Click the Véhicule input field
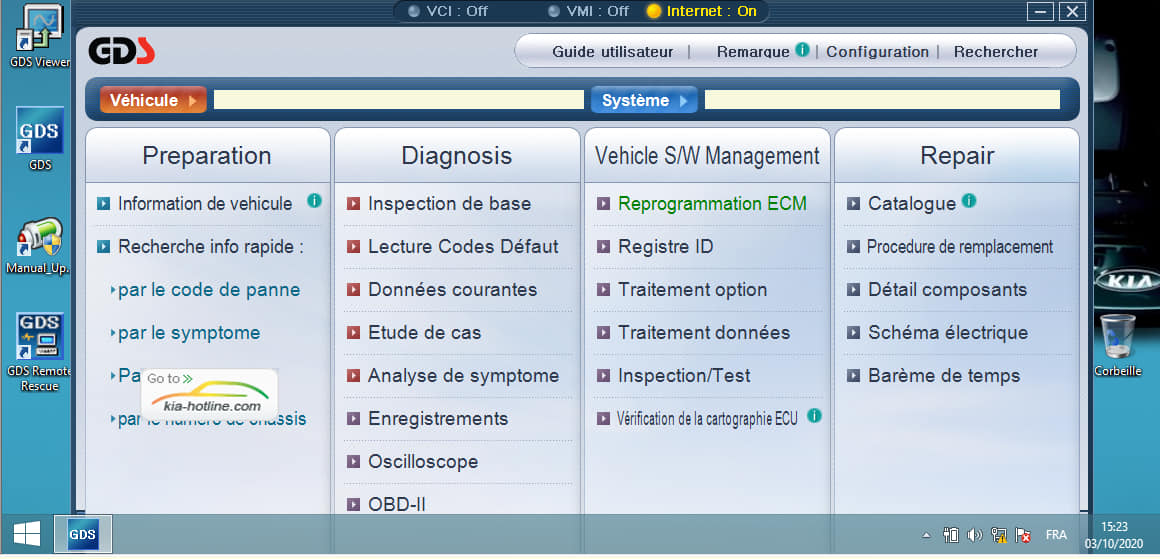Screen dimensions: 1160x559 click(398, 100)
